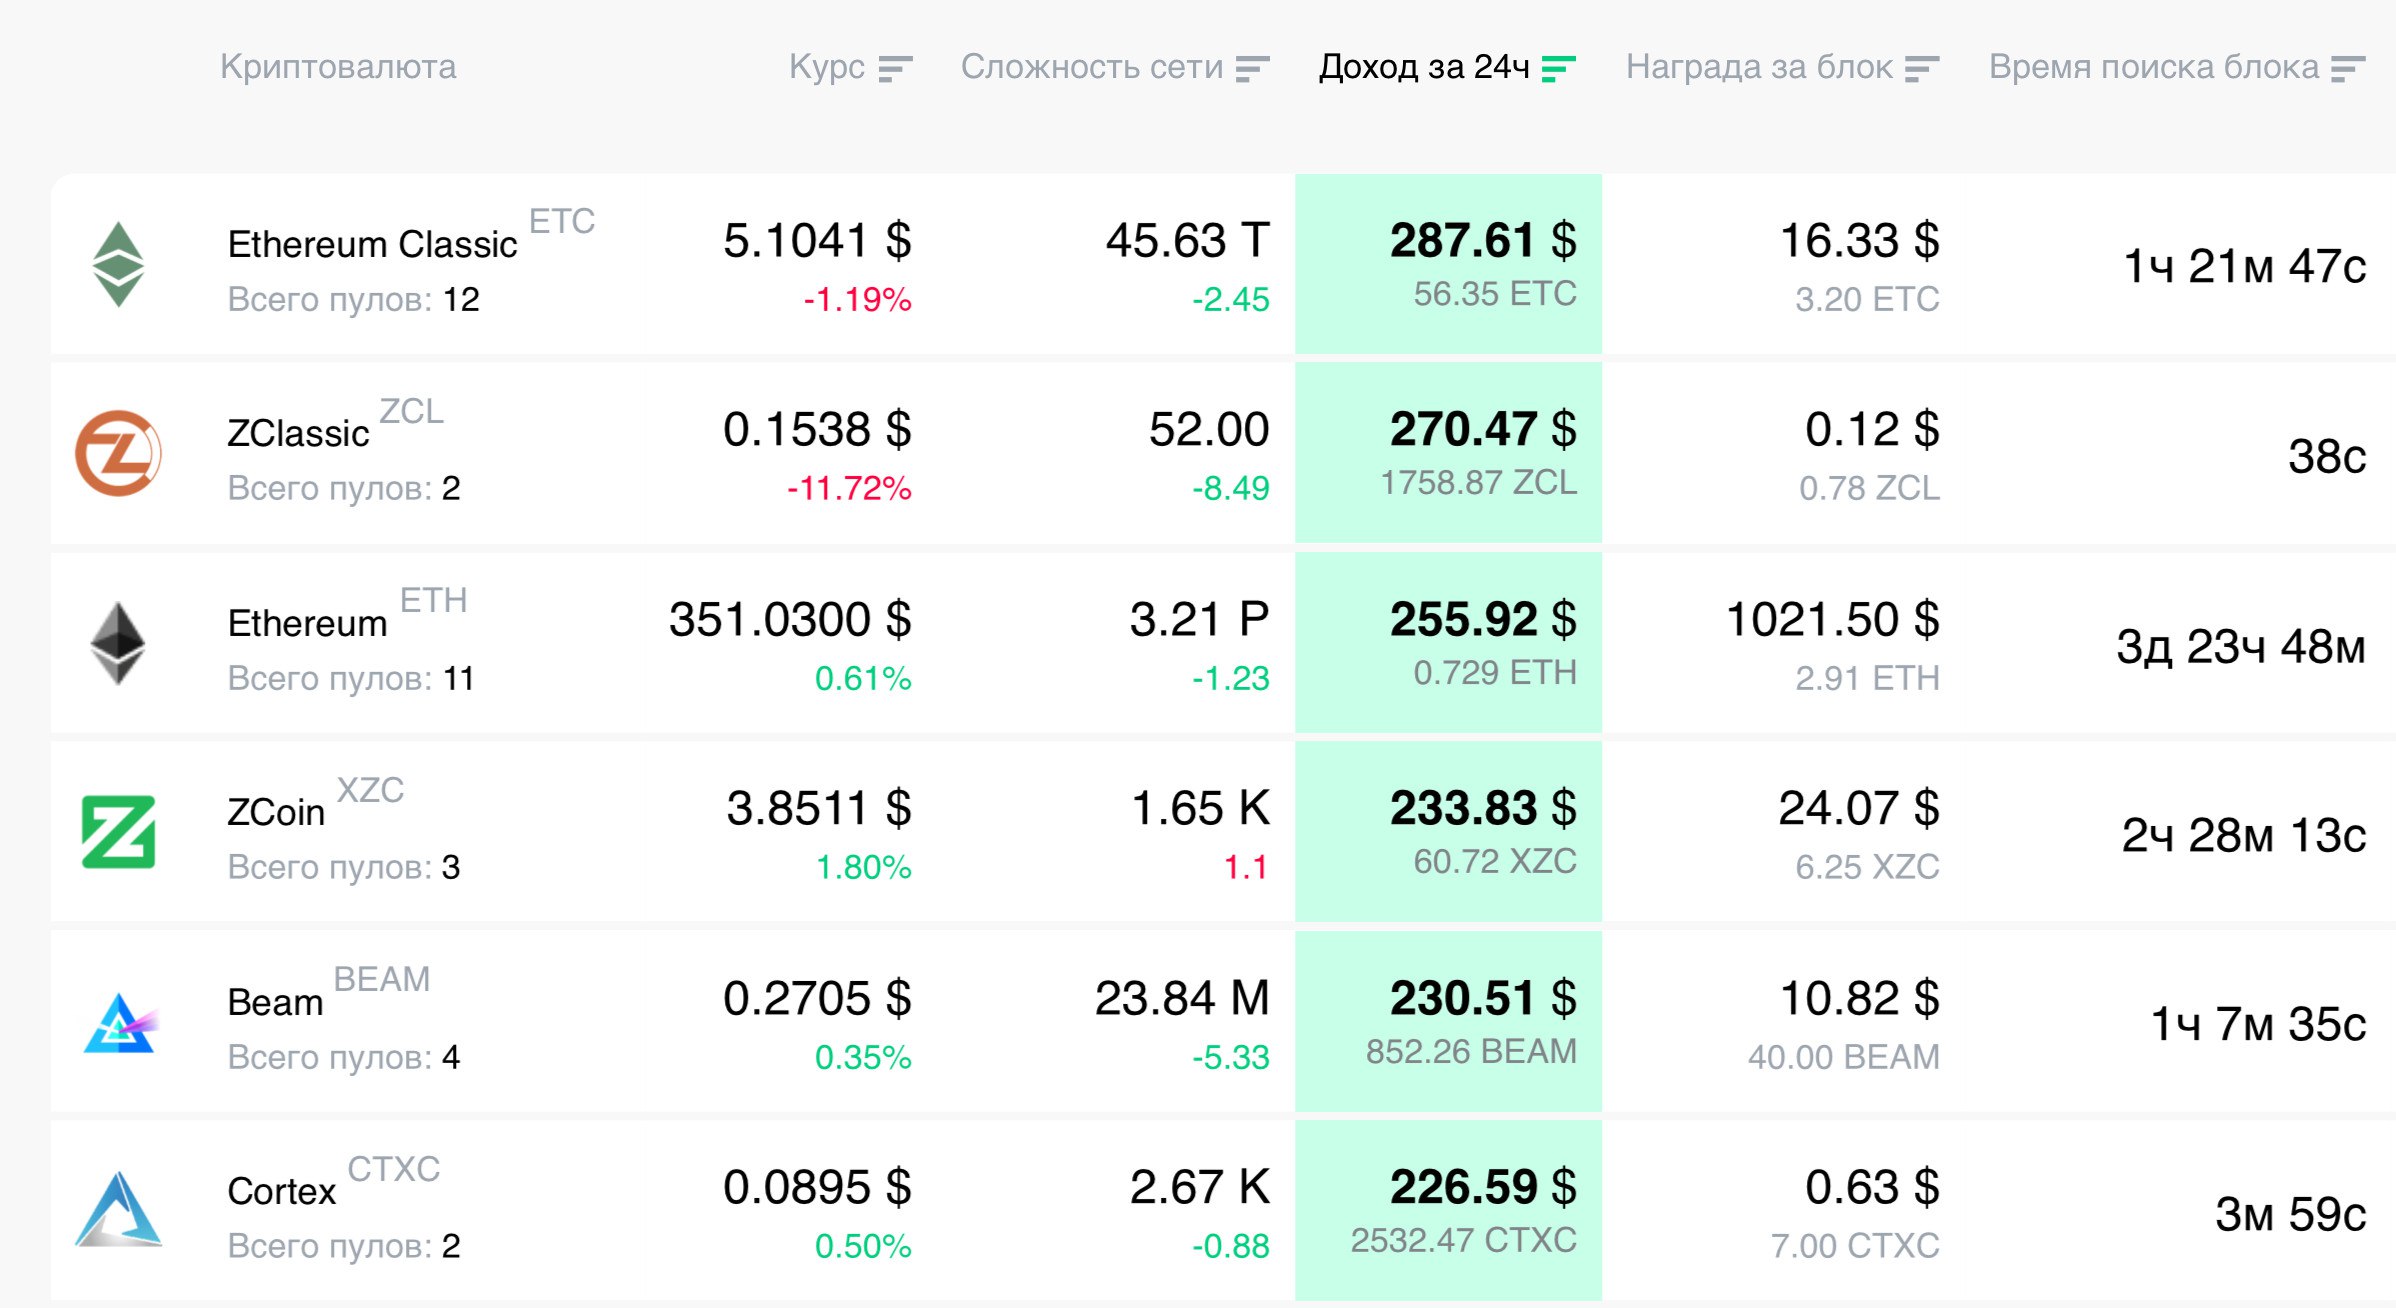The image size is (2396, 1308).
Task: Click the 3.21 P difficulty value
Action: [1199, 620]
